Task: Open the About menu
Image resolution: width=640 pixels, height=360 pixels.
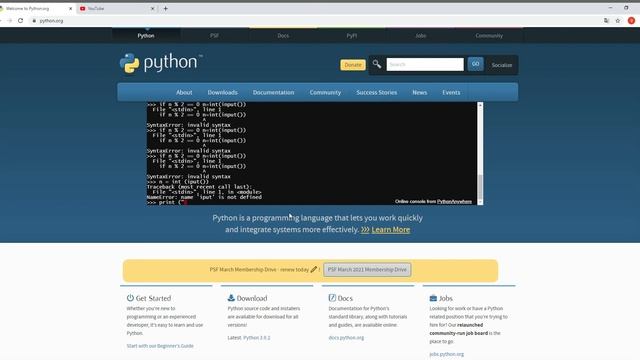Action: click(184, 92)
